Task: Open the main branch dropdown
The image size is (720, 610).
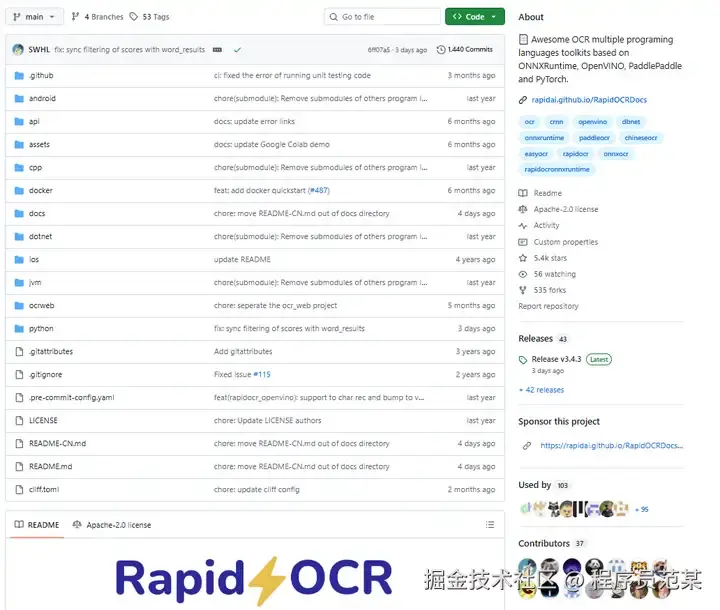Action: (34, 17)
